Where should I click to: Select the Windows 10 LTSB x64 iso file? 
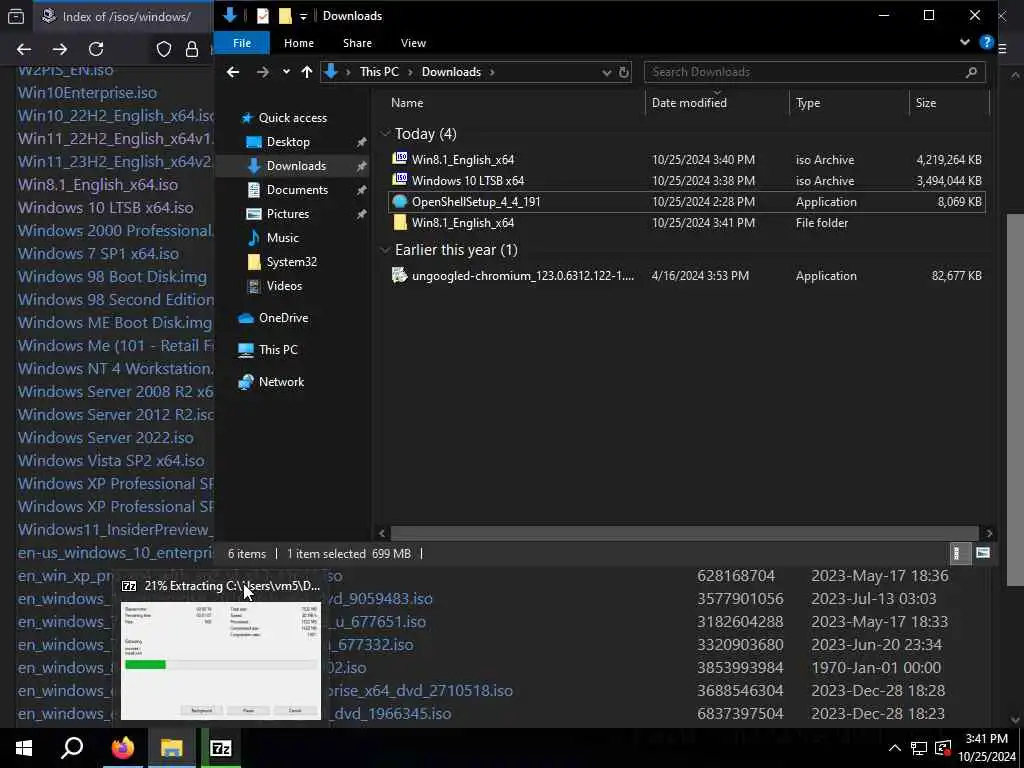[x=686, y=181]
